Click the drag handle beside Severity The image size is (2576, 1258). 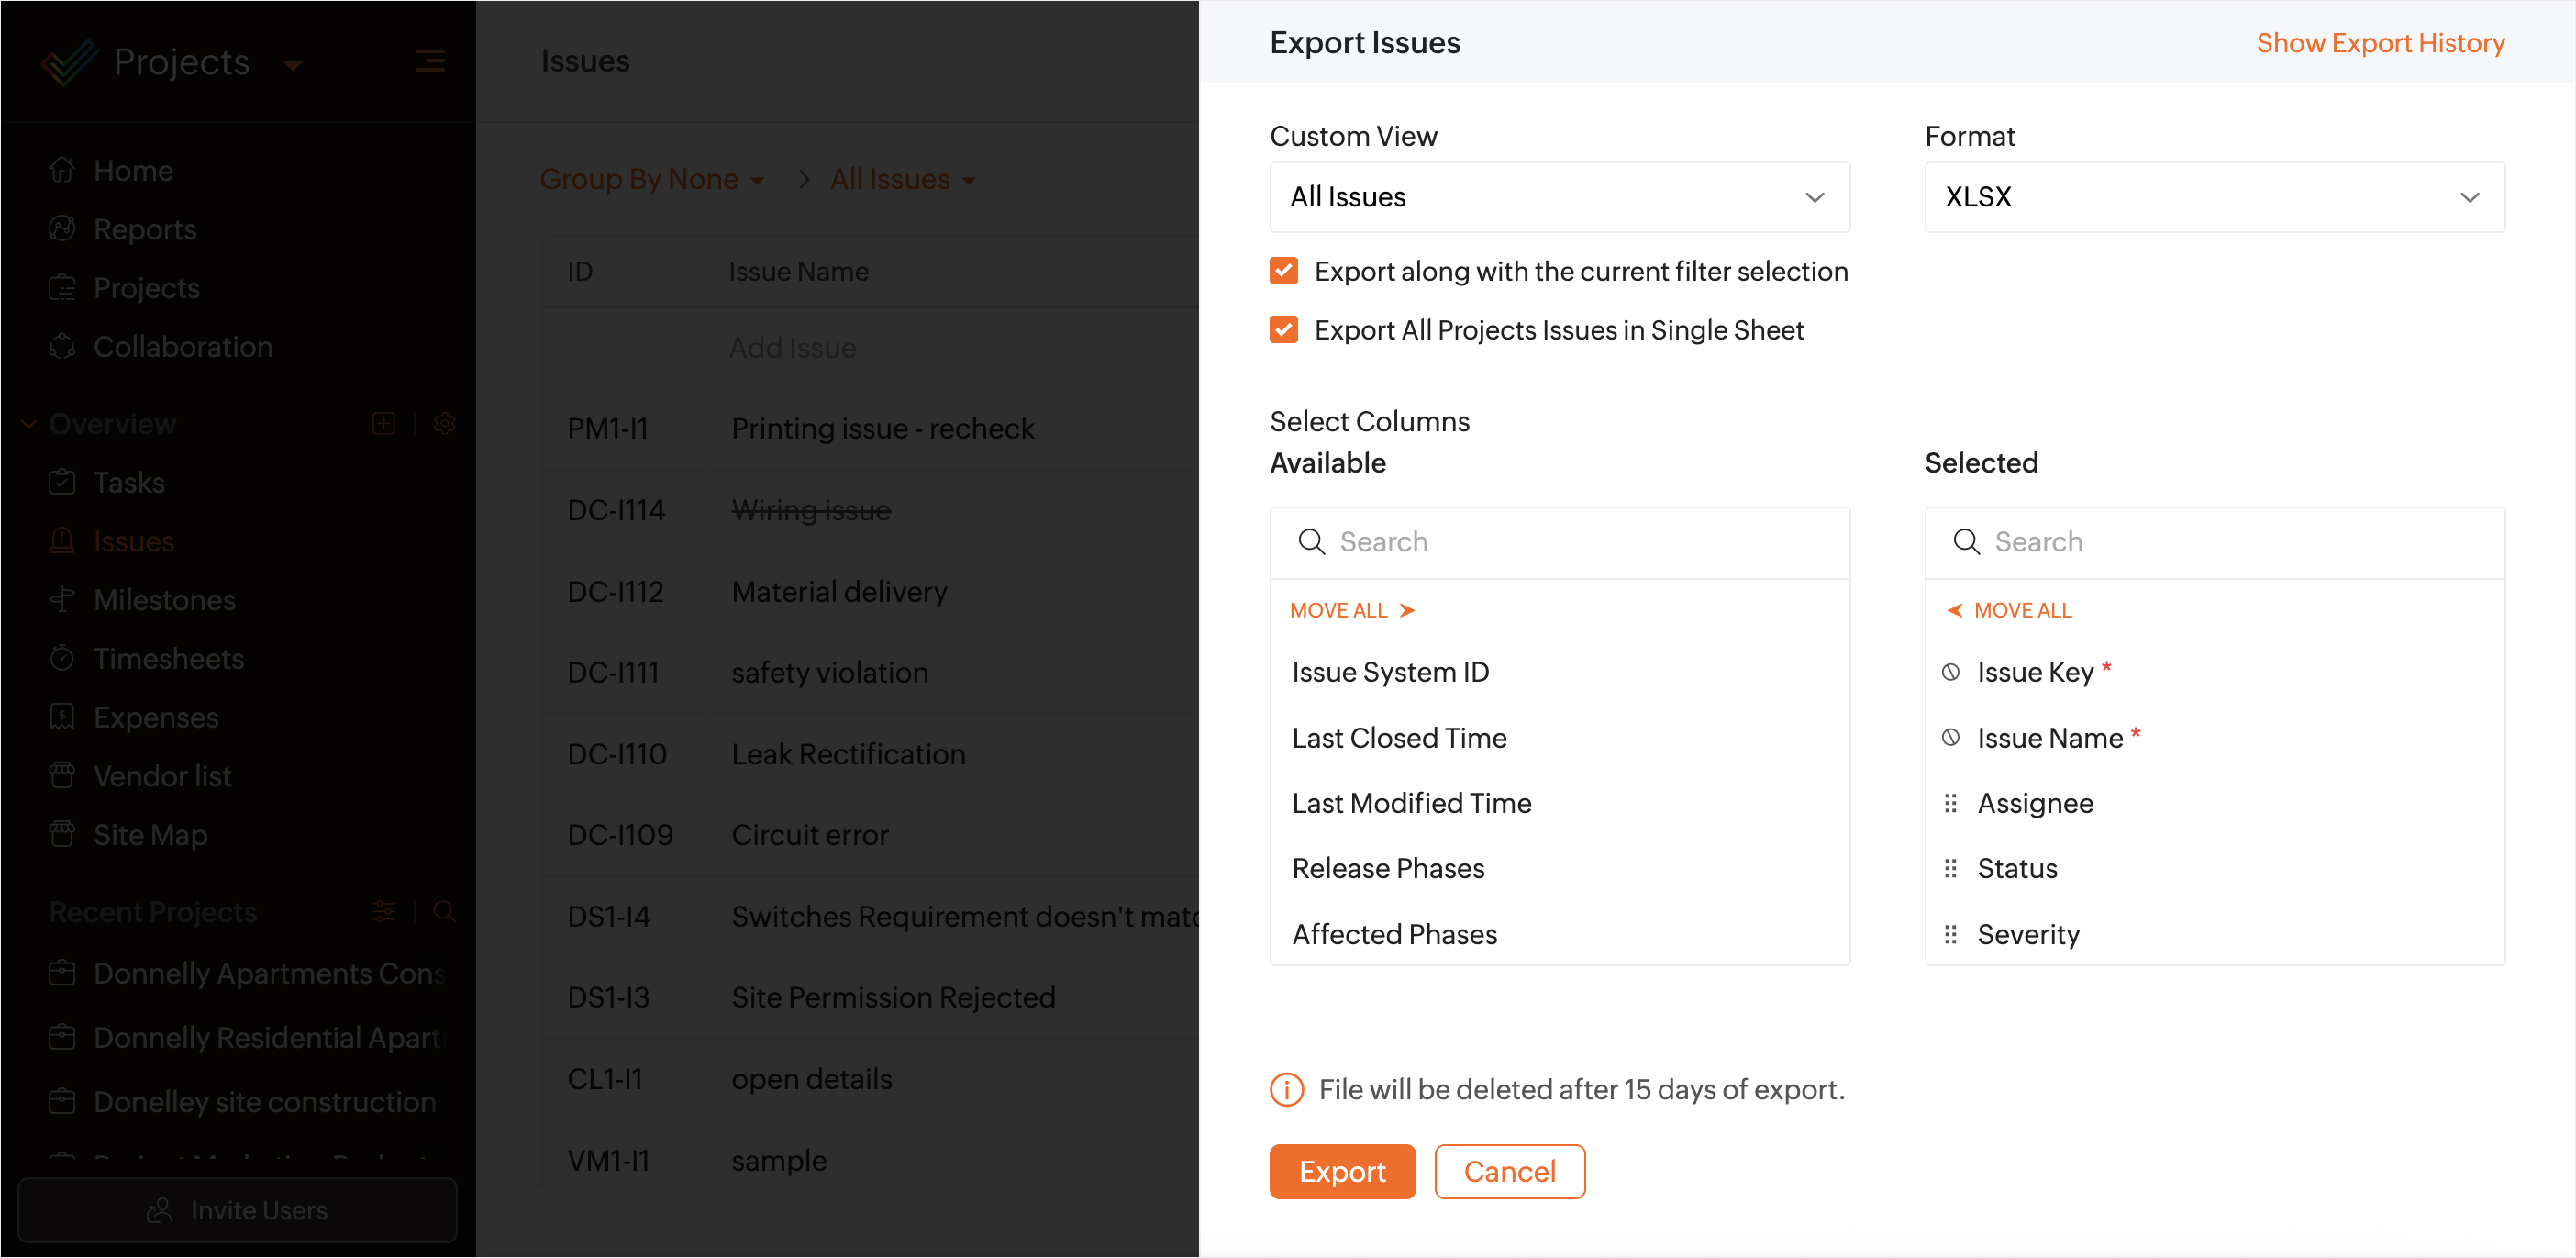pos(1950,934)
